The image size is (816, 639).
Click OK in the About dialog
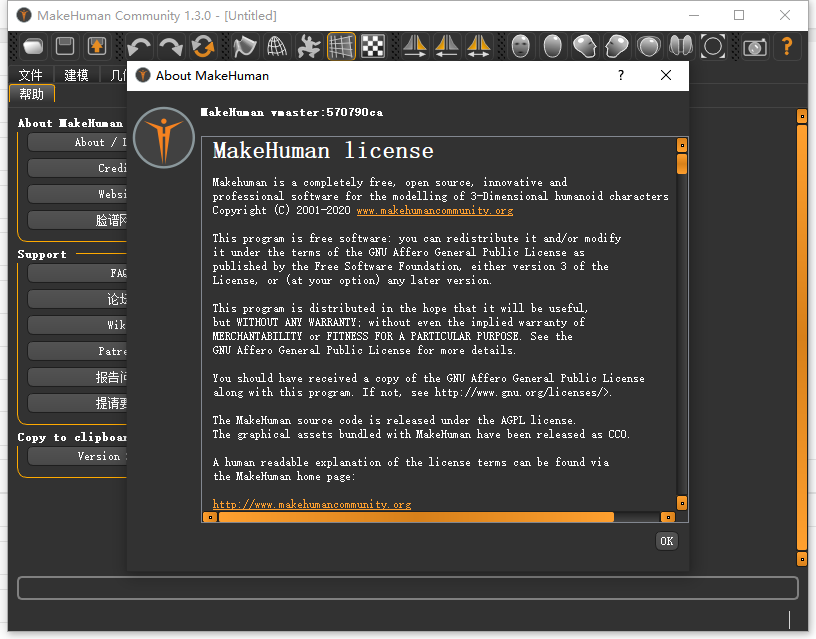667,541
